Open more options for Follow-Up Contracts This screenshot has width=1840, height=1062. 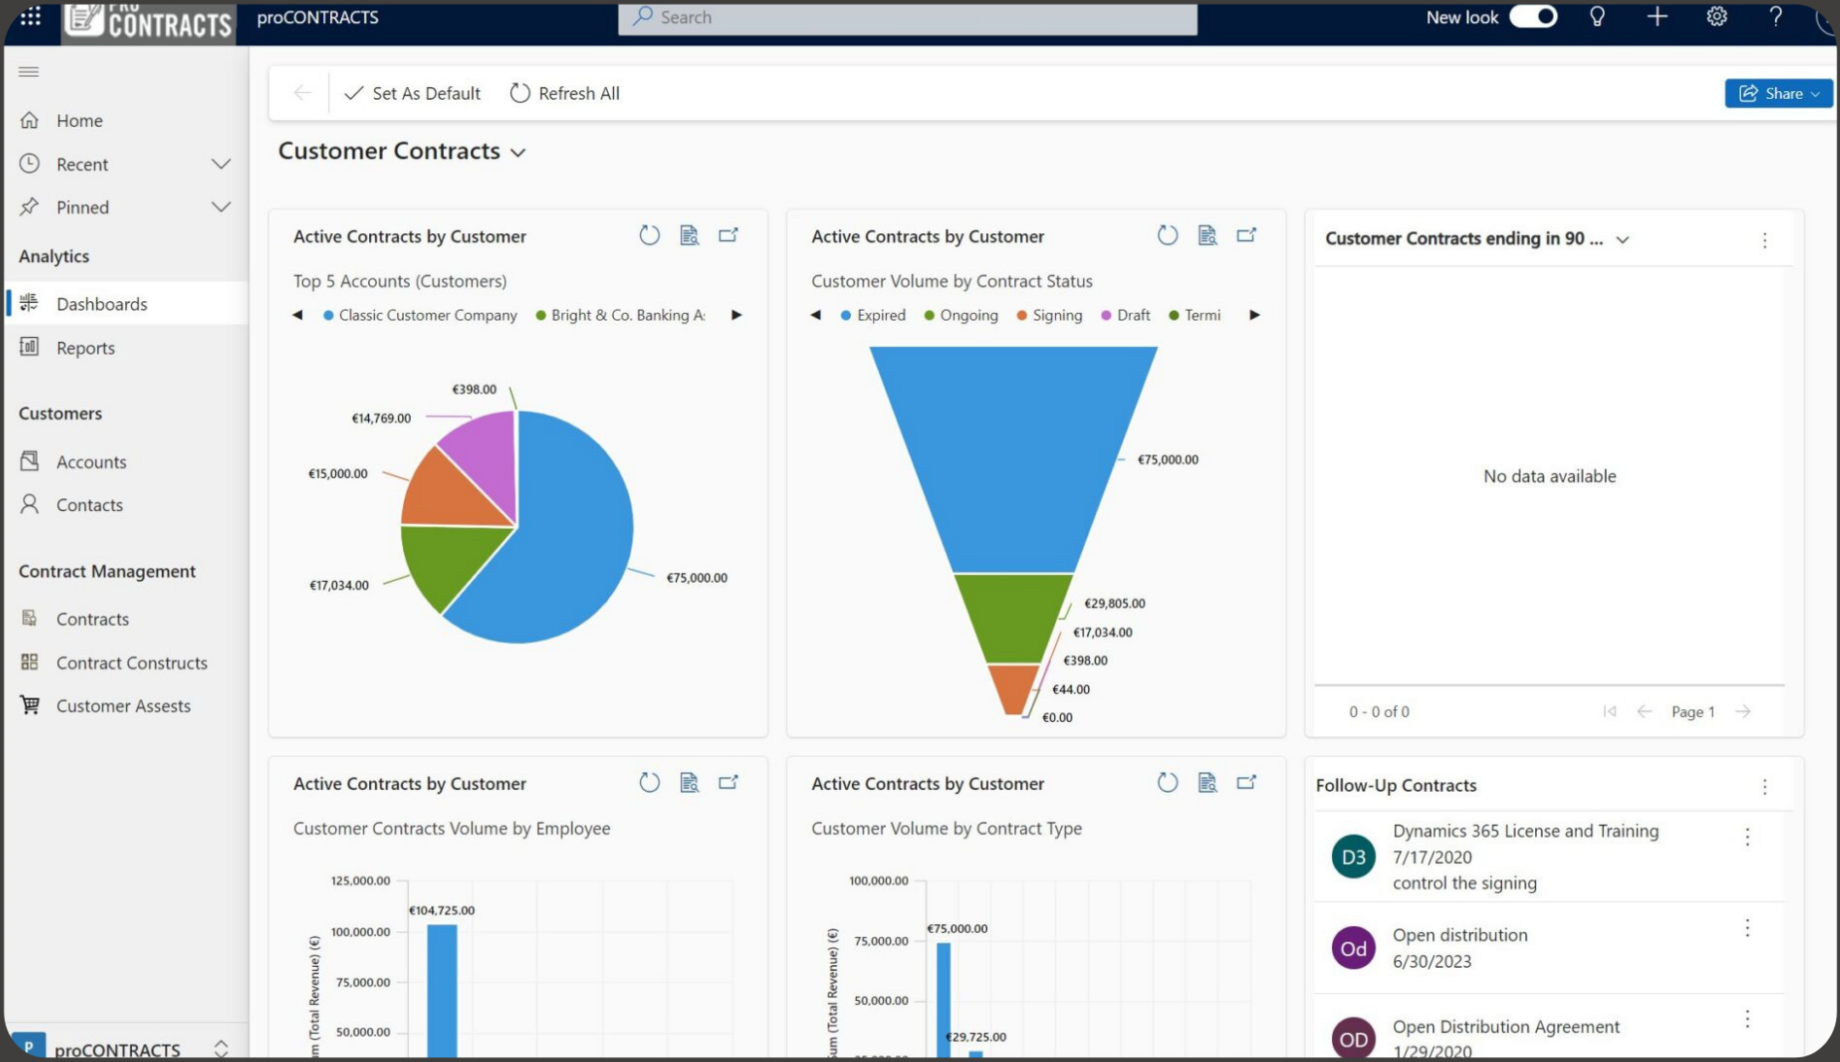1765,787
